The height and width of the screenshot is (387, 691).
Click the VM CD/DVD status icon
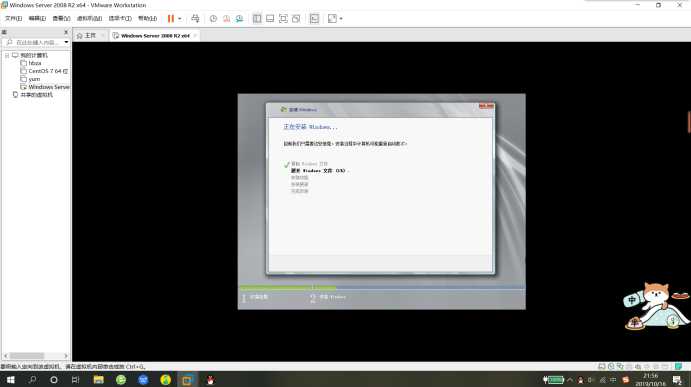pos(611,366)
